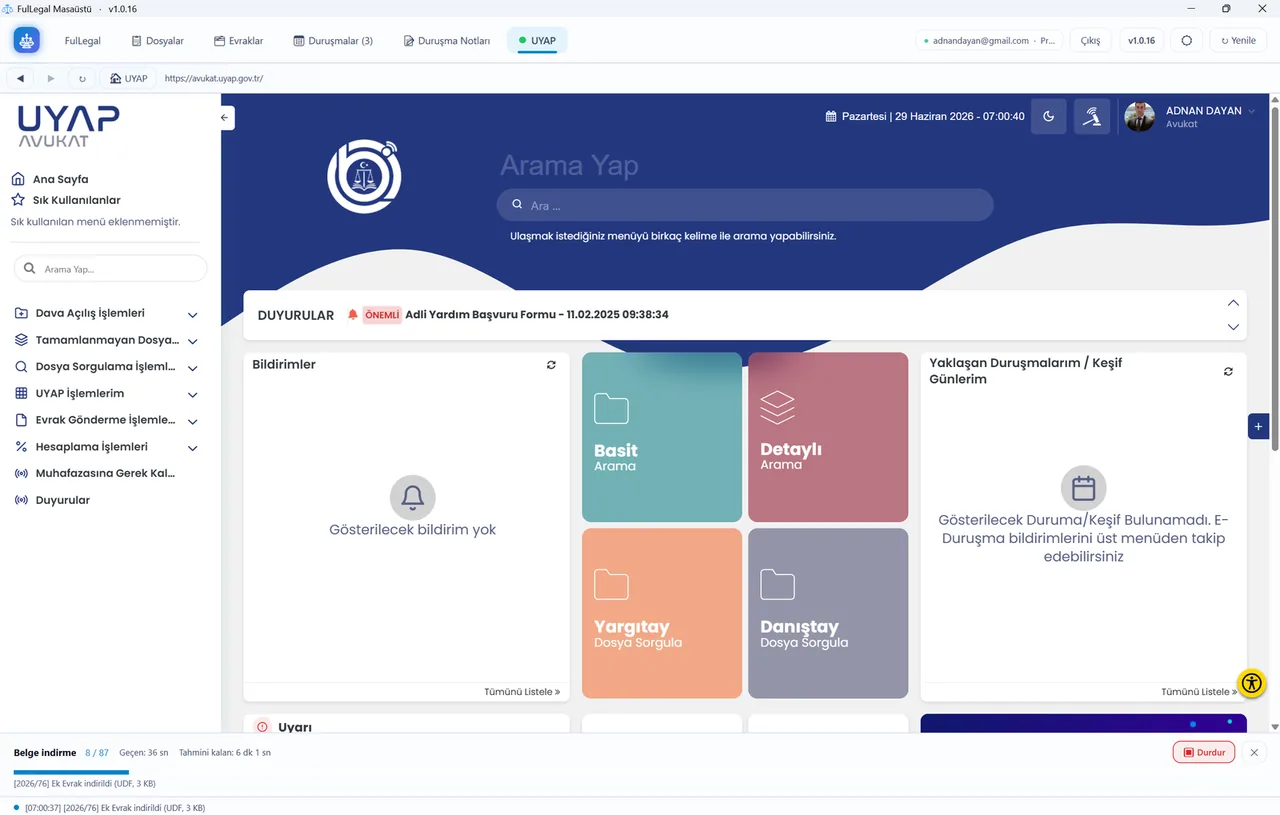
Task: Reload the page with the browser reload icon
Action: (82, 78)
